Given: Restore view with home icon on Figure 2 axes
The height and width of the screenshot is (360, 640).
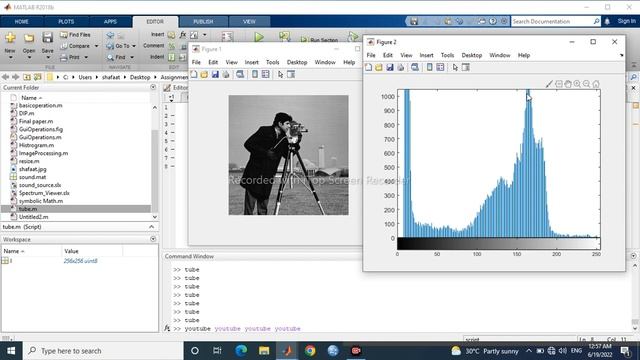Looking at the screenshot, I should pos(596,84).
